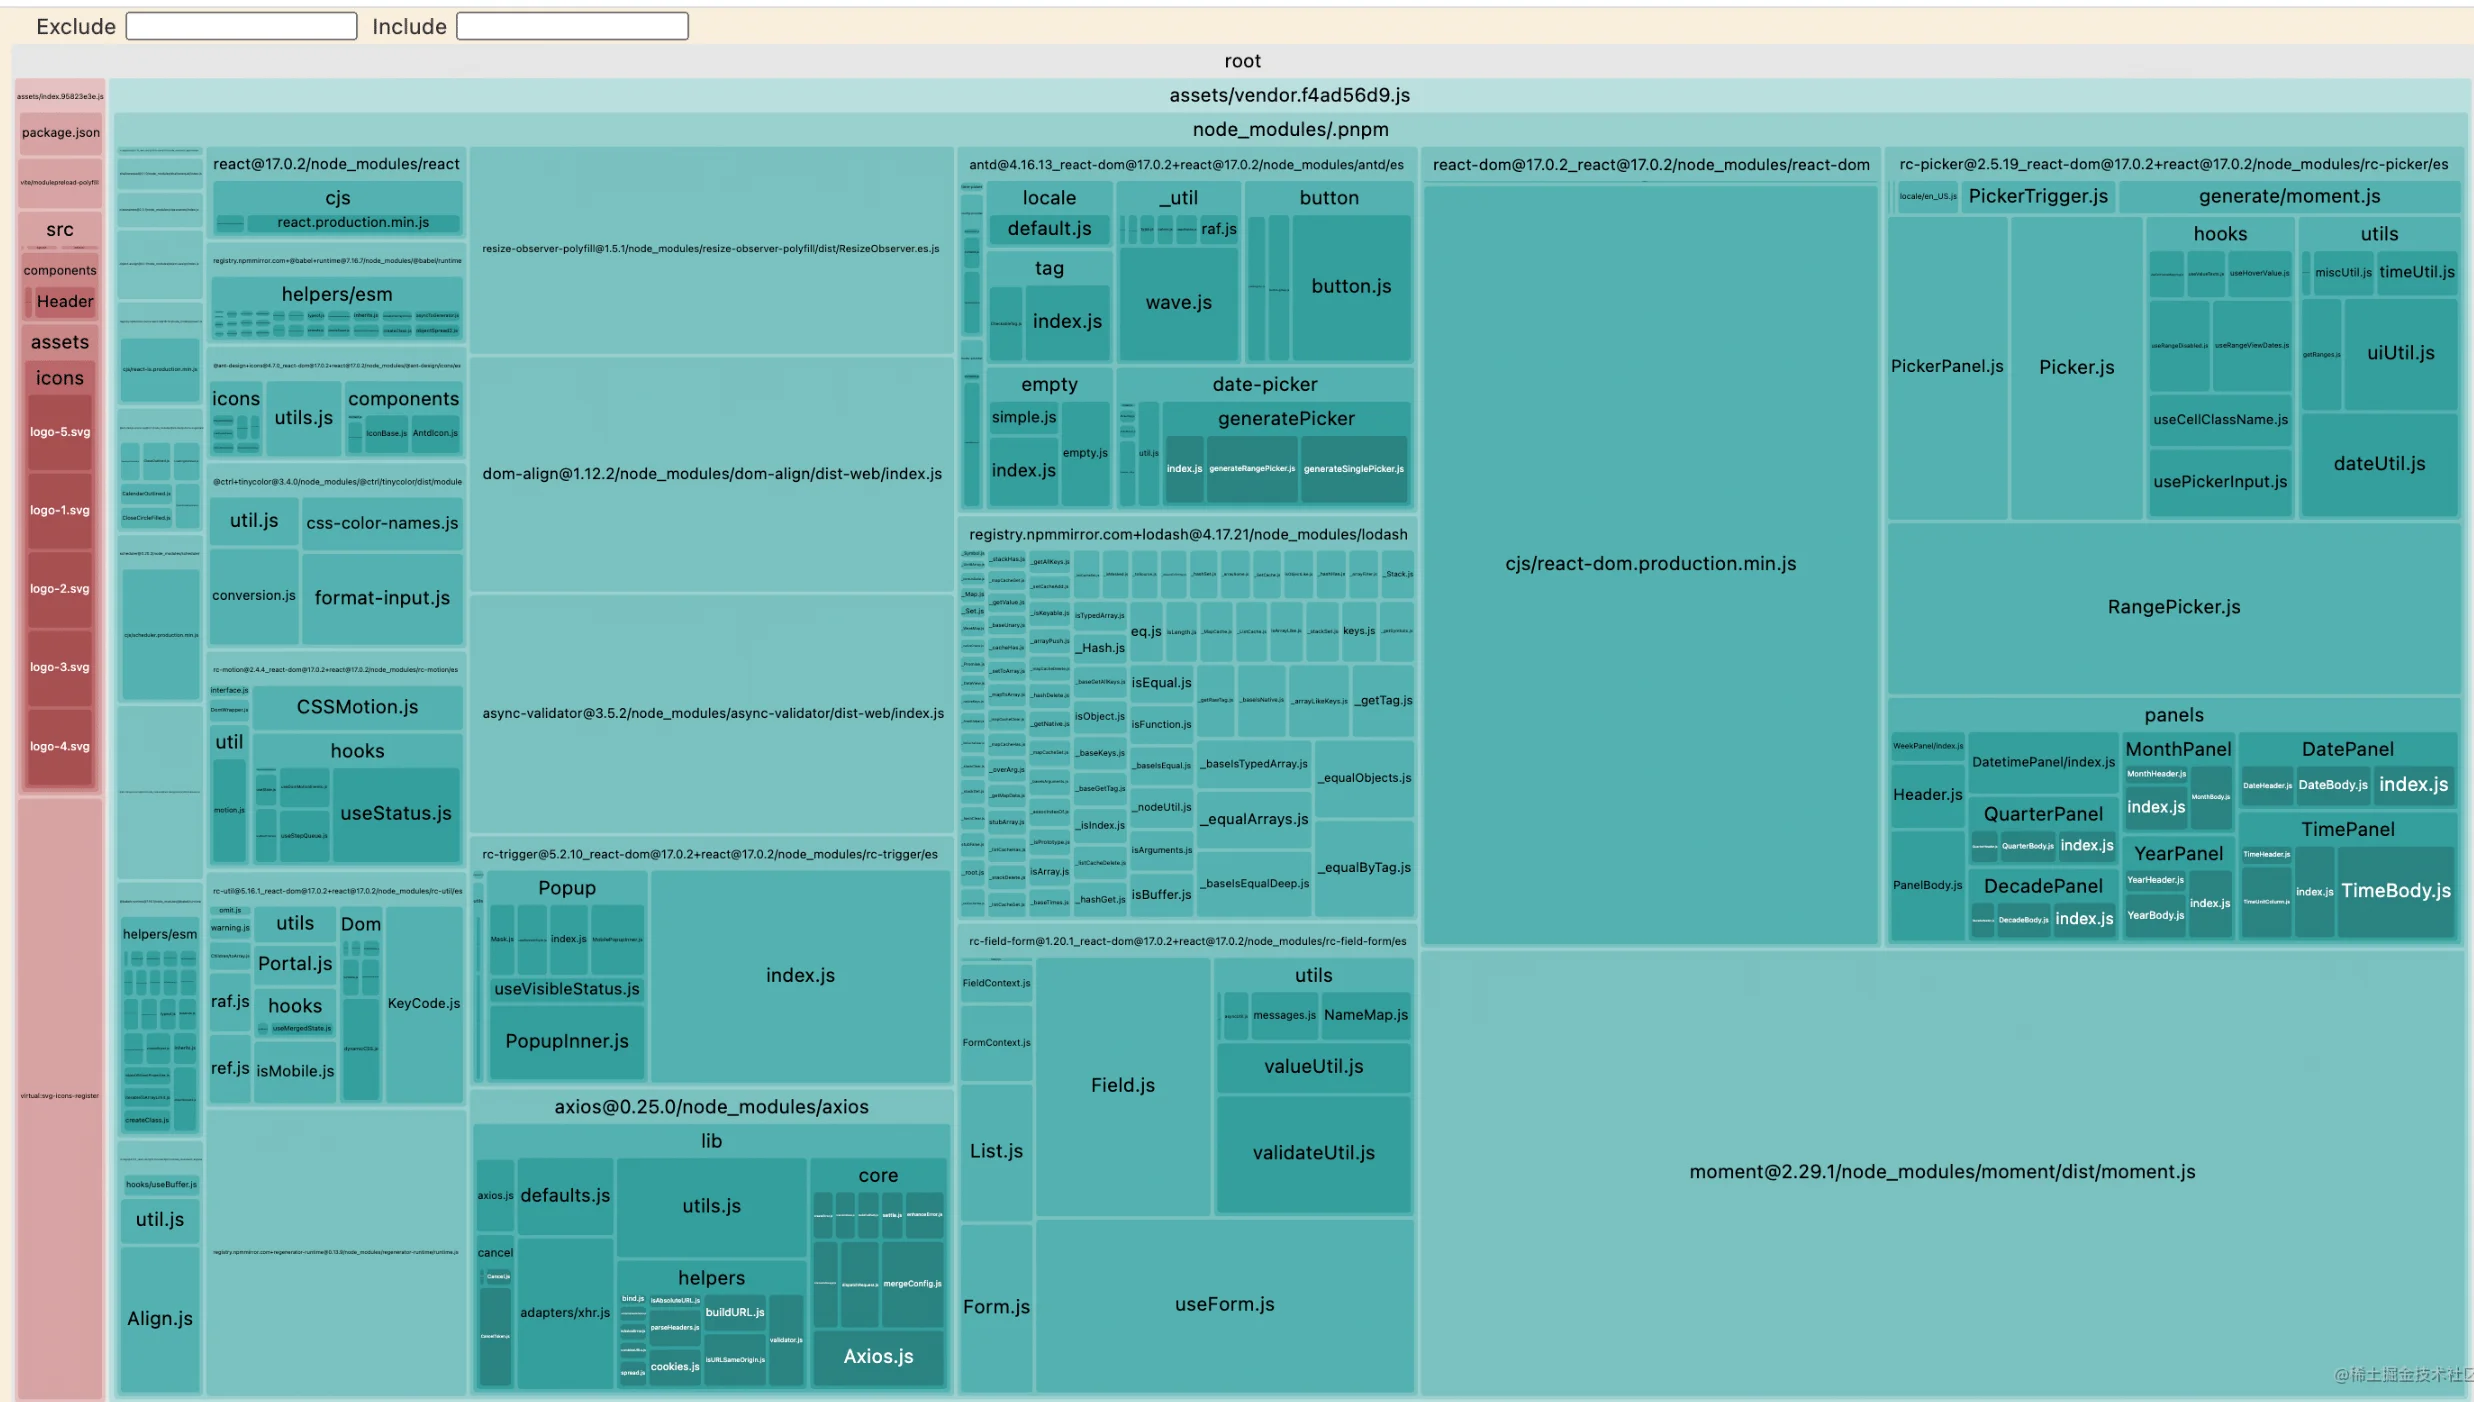The image size is (2474, 1402).
Task: Select the CSSMotion.js block
Action: point(357,707)
